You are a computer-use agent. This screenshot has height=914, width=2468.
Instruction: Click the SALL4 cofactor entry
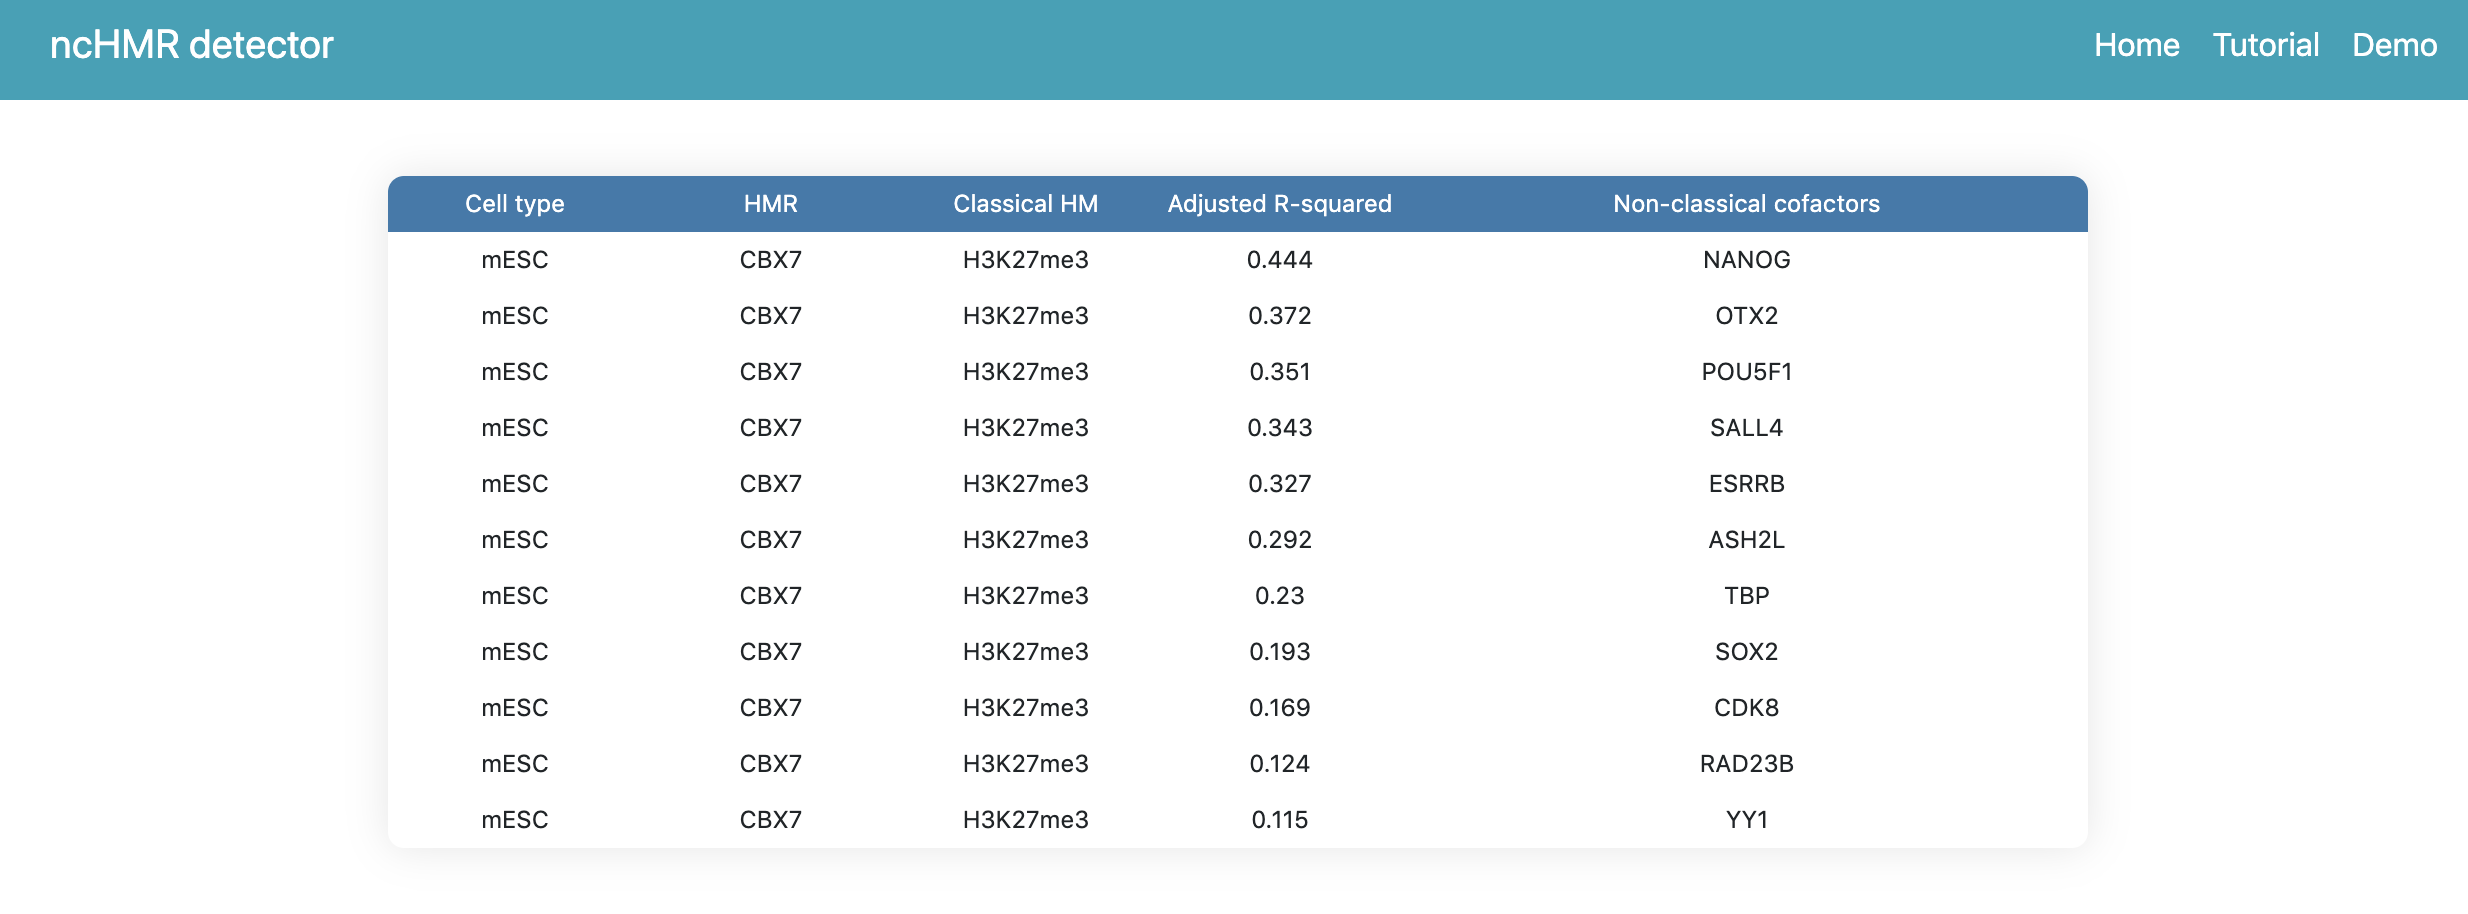(x=1746, y=428)
